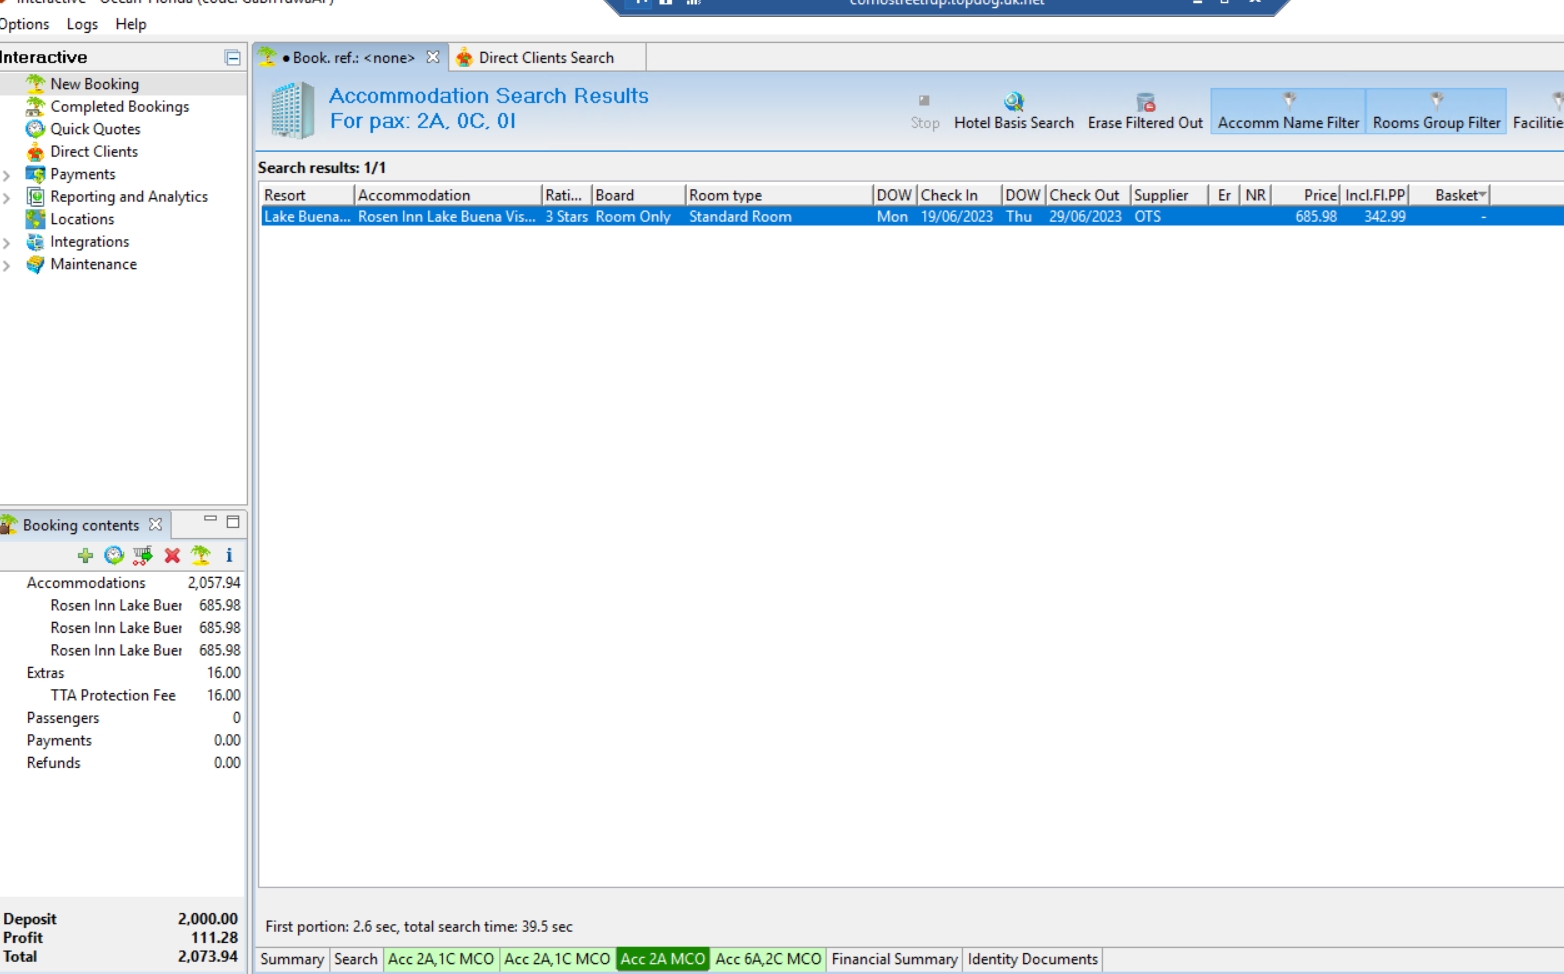Select the Rosen Inn Lake Buena Vista result row
This screenshot has height=974, width=1564.
pos(912,216)
